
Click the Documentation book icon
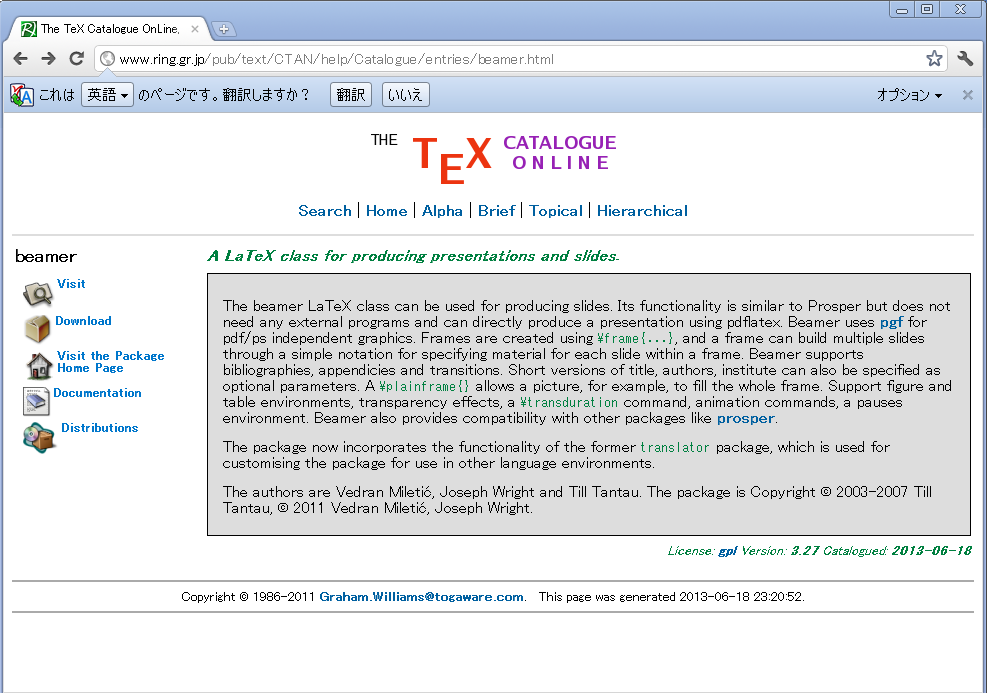[x=36, y=400]
